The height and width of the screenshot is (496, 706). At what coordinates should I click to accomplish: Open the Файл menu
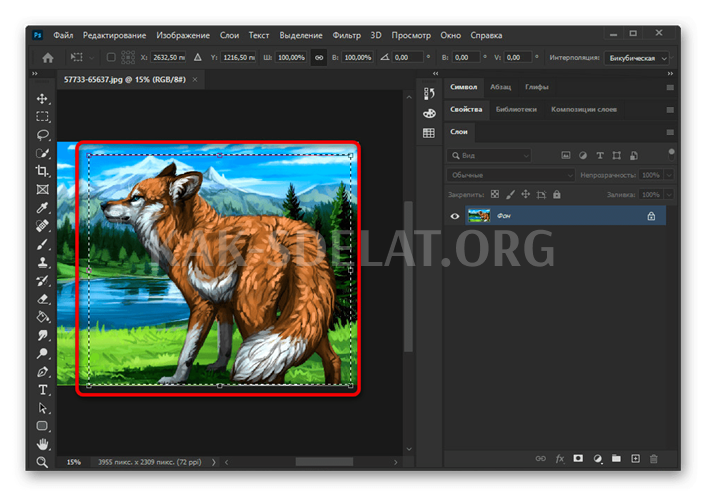click(x=63, y=35)
